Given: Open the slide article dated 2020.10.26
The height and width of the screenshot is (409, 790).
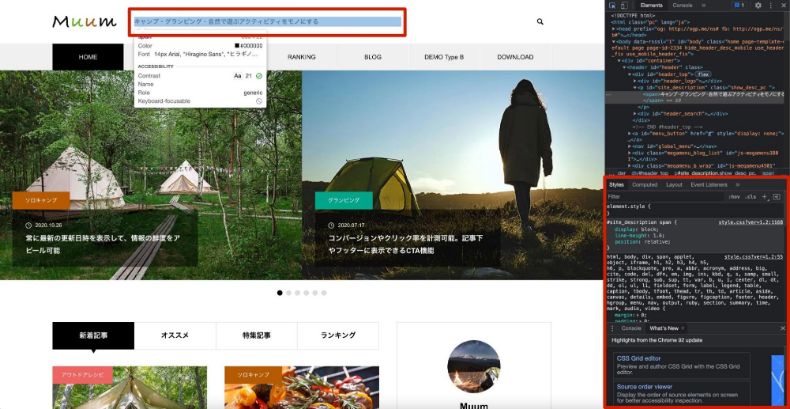Looking at the screenshot, I should (x=105, y=238).
